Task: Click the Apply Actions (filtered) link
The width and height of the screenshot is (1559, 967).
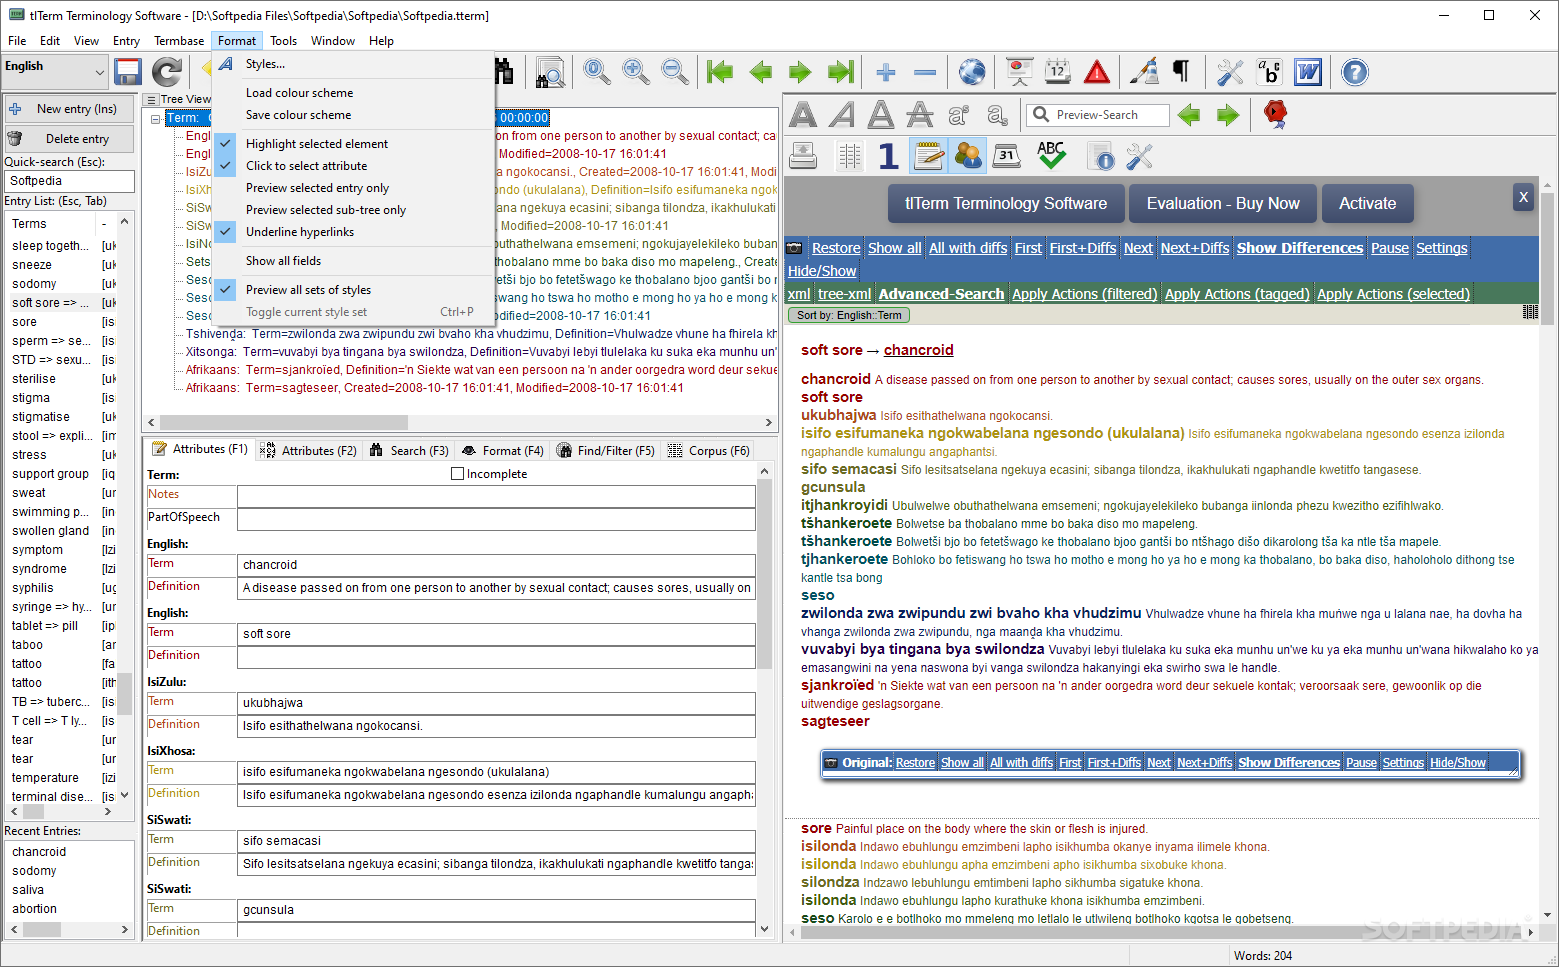Action: point(1084,294)
